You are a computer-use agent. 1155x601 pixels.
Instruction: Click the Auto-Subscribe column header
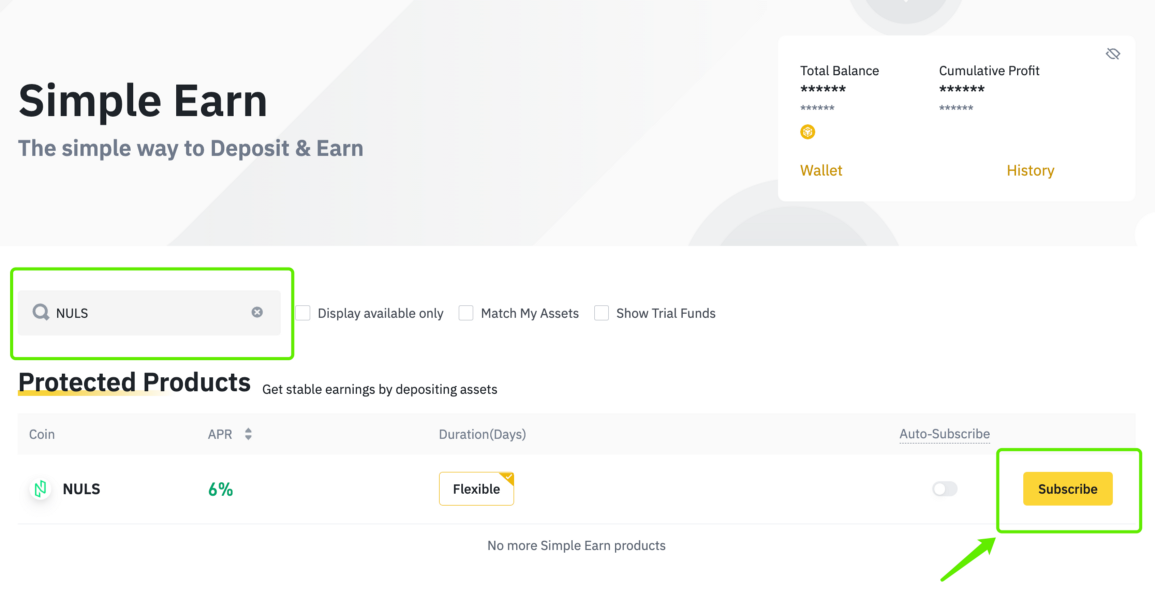(x=944, y=434)
